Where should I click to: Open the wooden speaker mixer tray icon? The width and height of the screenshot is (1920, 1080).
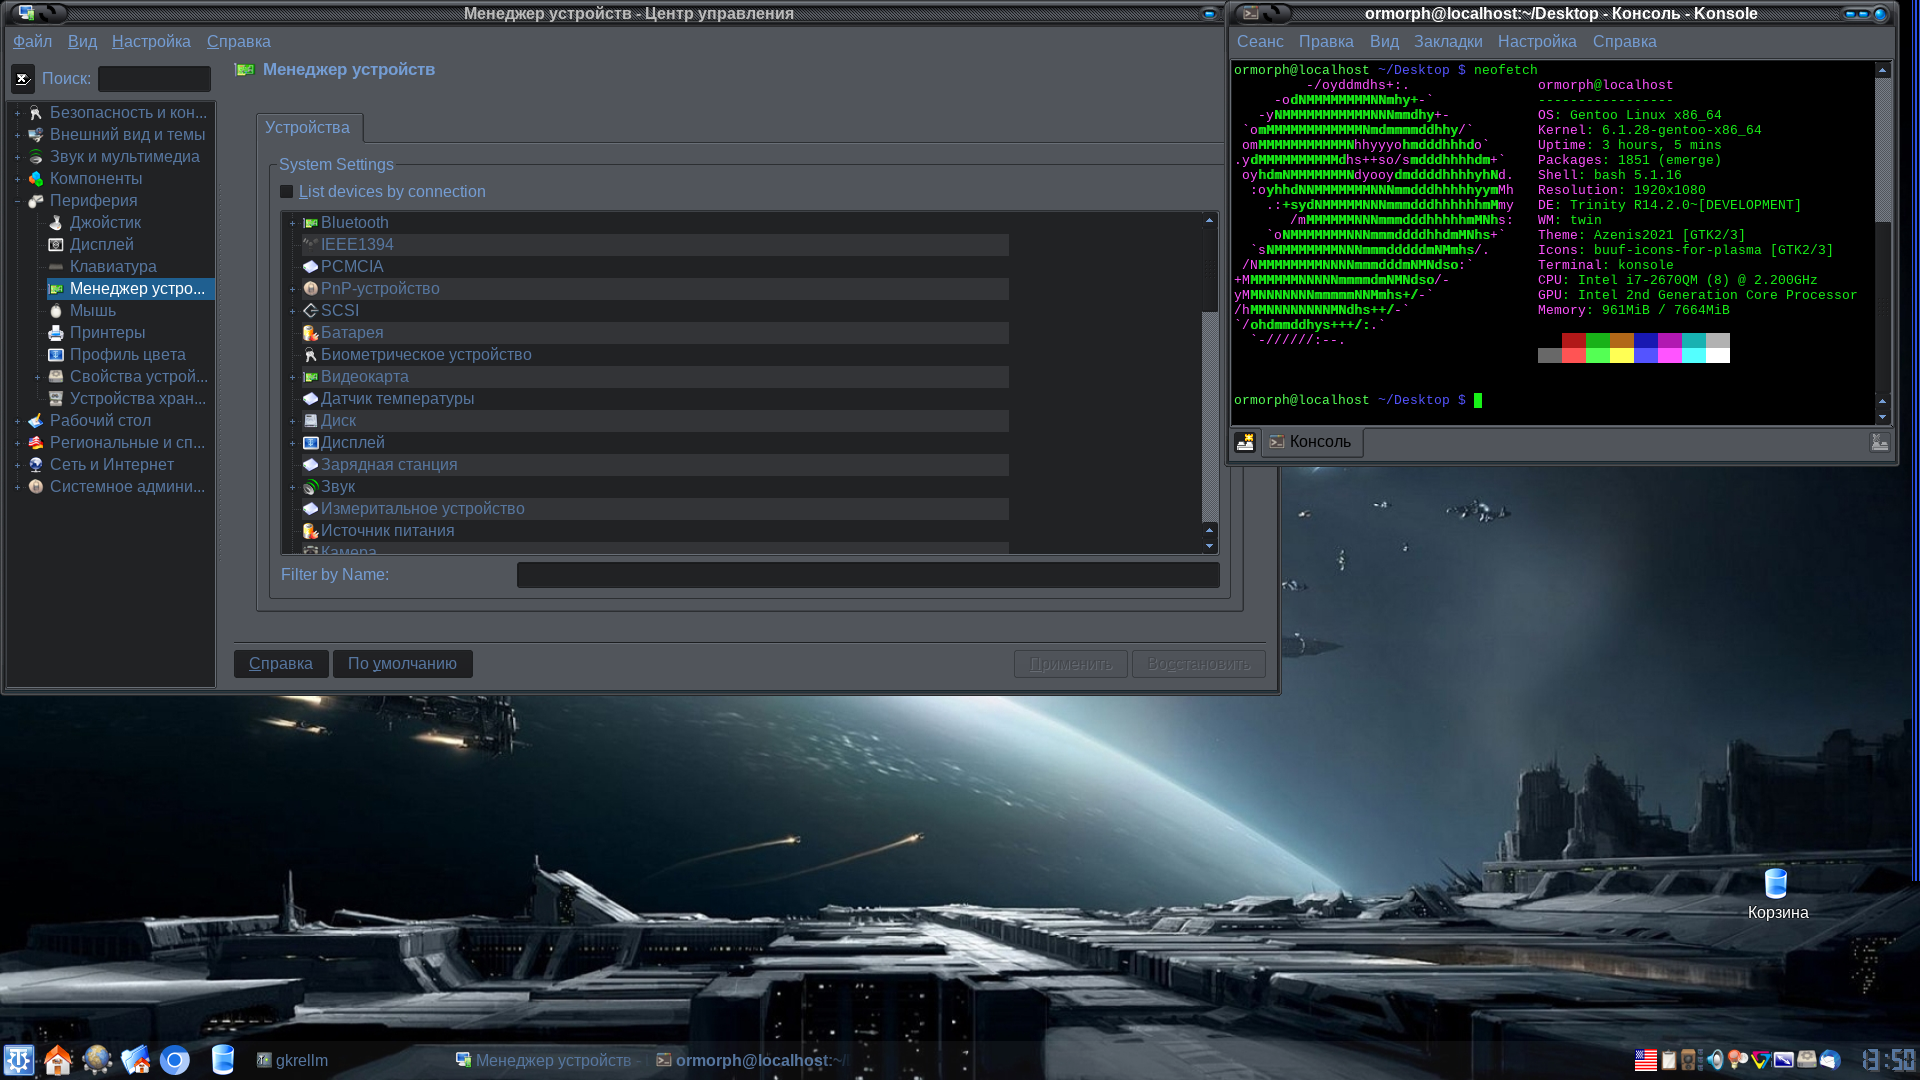coord(1689,1060)
